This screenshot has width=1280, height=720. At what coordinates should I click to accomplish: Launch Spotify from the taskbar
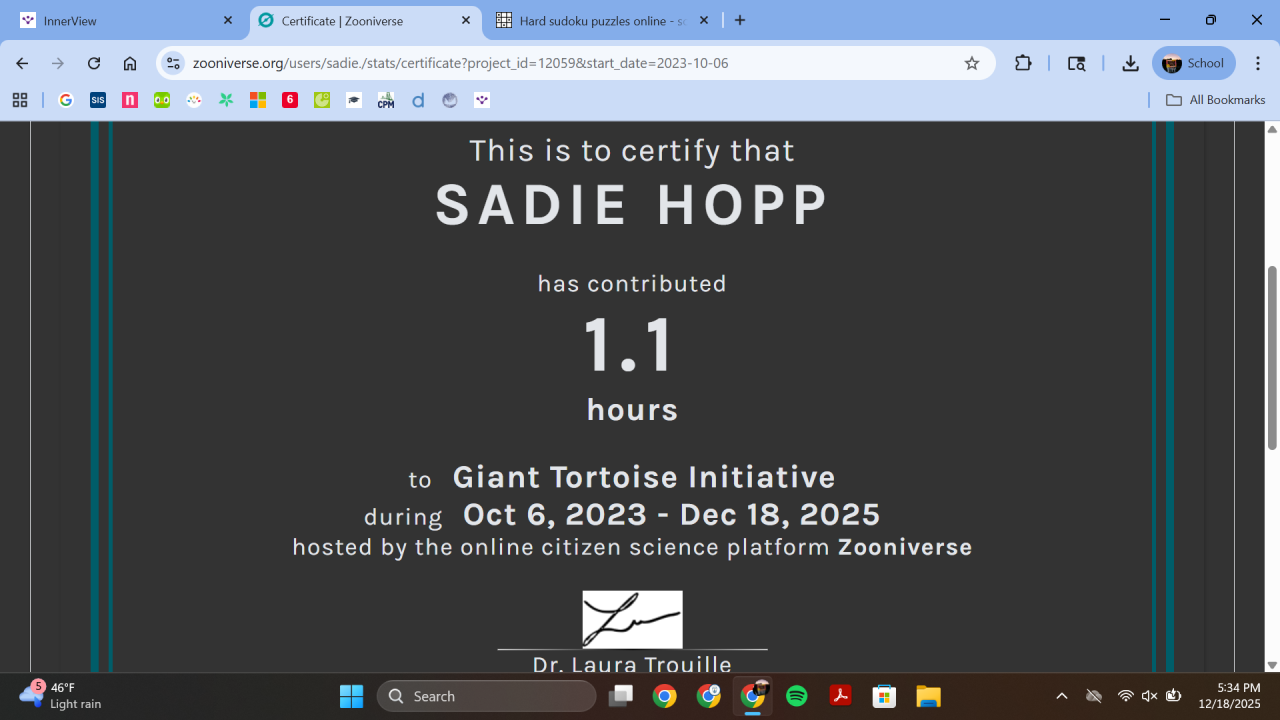click(x=797, y=696)
